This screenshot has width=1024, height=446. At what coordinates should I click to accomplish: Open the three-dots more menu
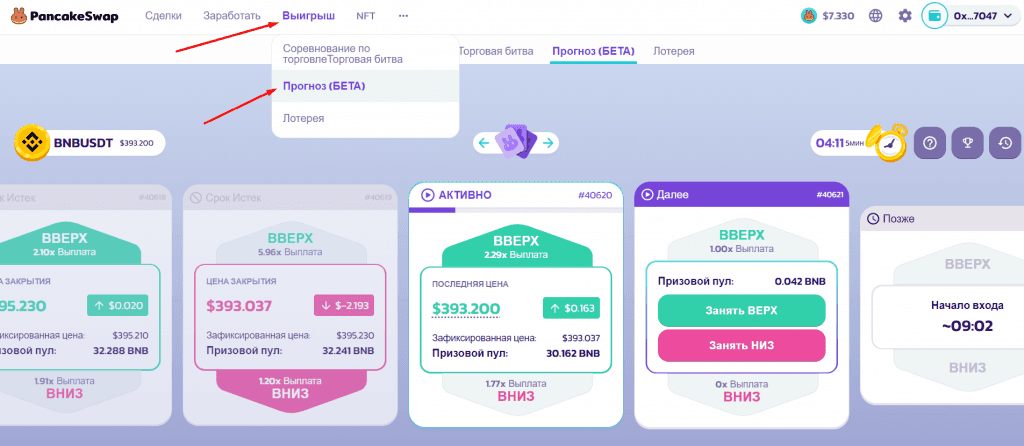click(x=403, y=16)
